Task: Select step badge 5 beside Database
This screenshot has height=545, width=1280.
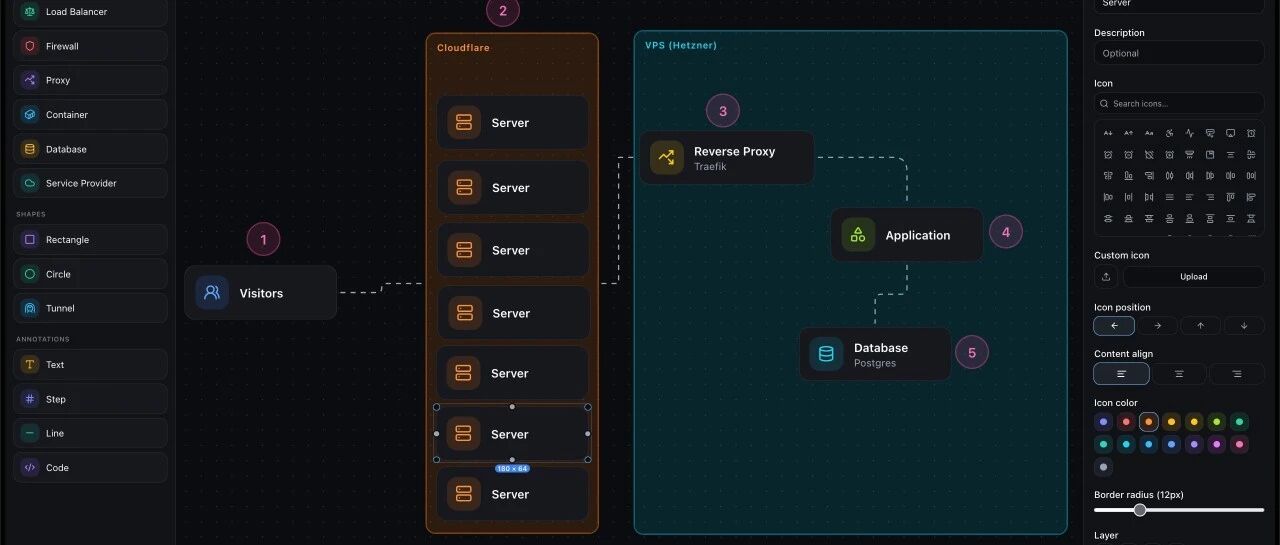Action: pyautogui.click(x=972, y=352)
